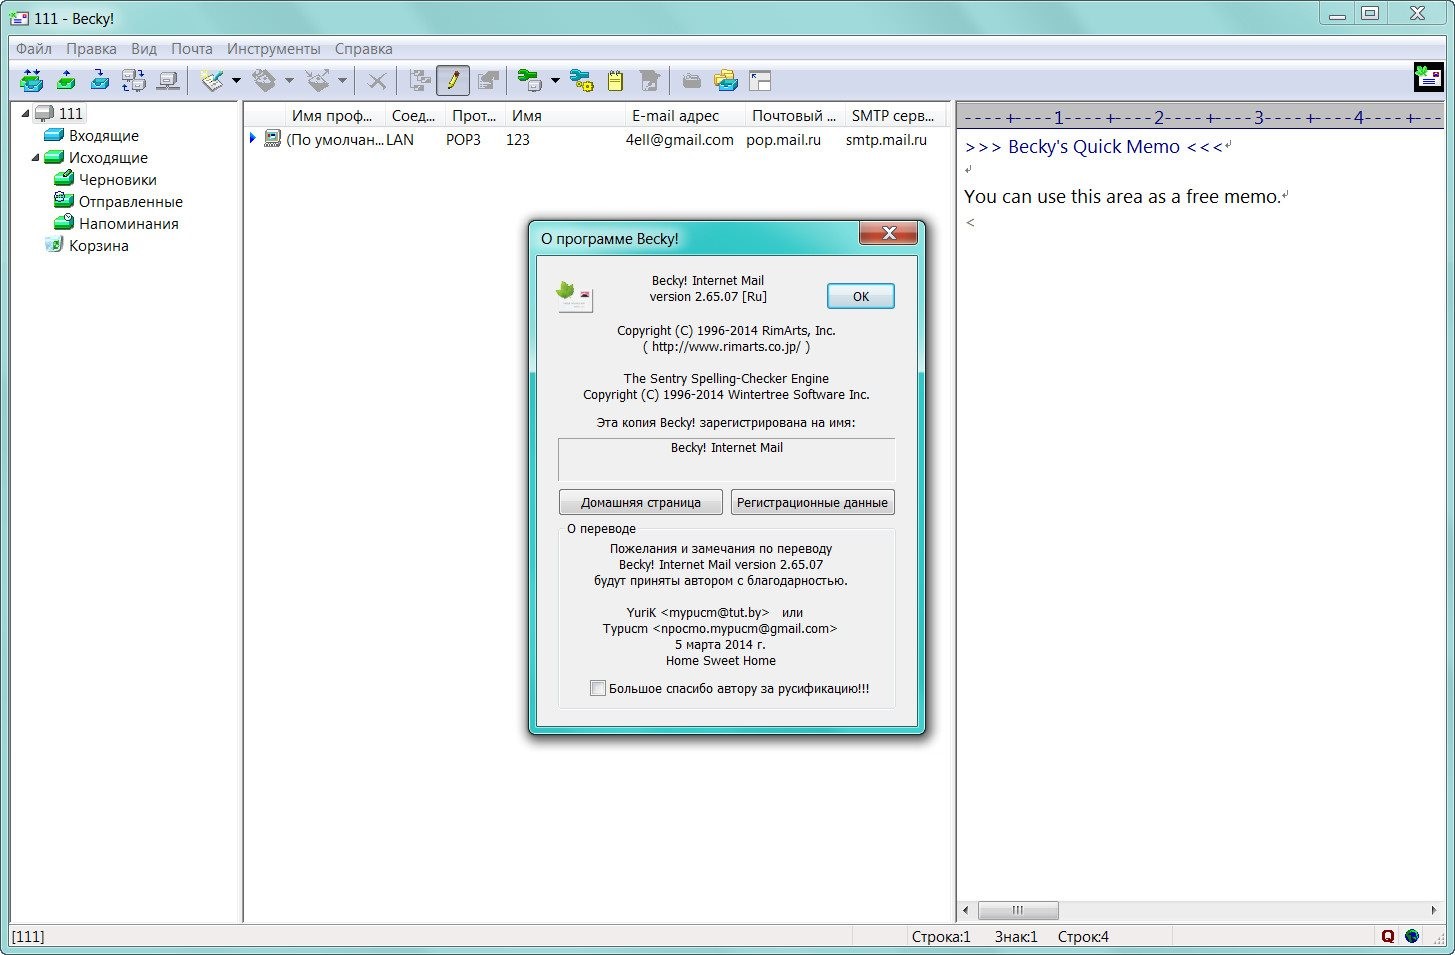Click the delete X toolbar icon
The width and height of the screenshot is (1455, 955).
coord(376,80)
